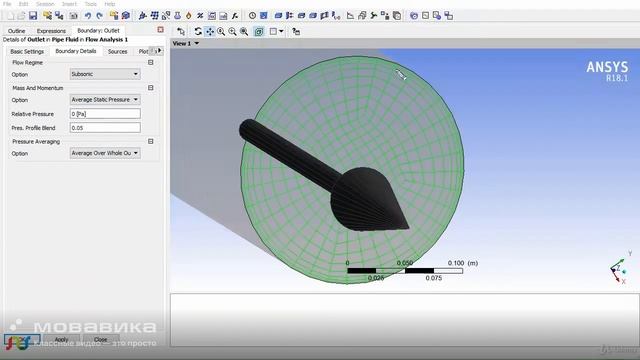Click the blue cube toolbar icon
This screenshot has height=360, width=640.
(x=126, y=16)
